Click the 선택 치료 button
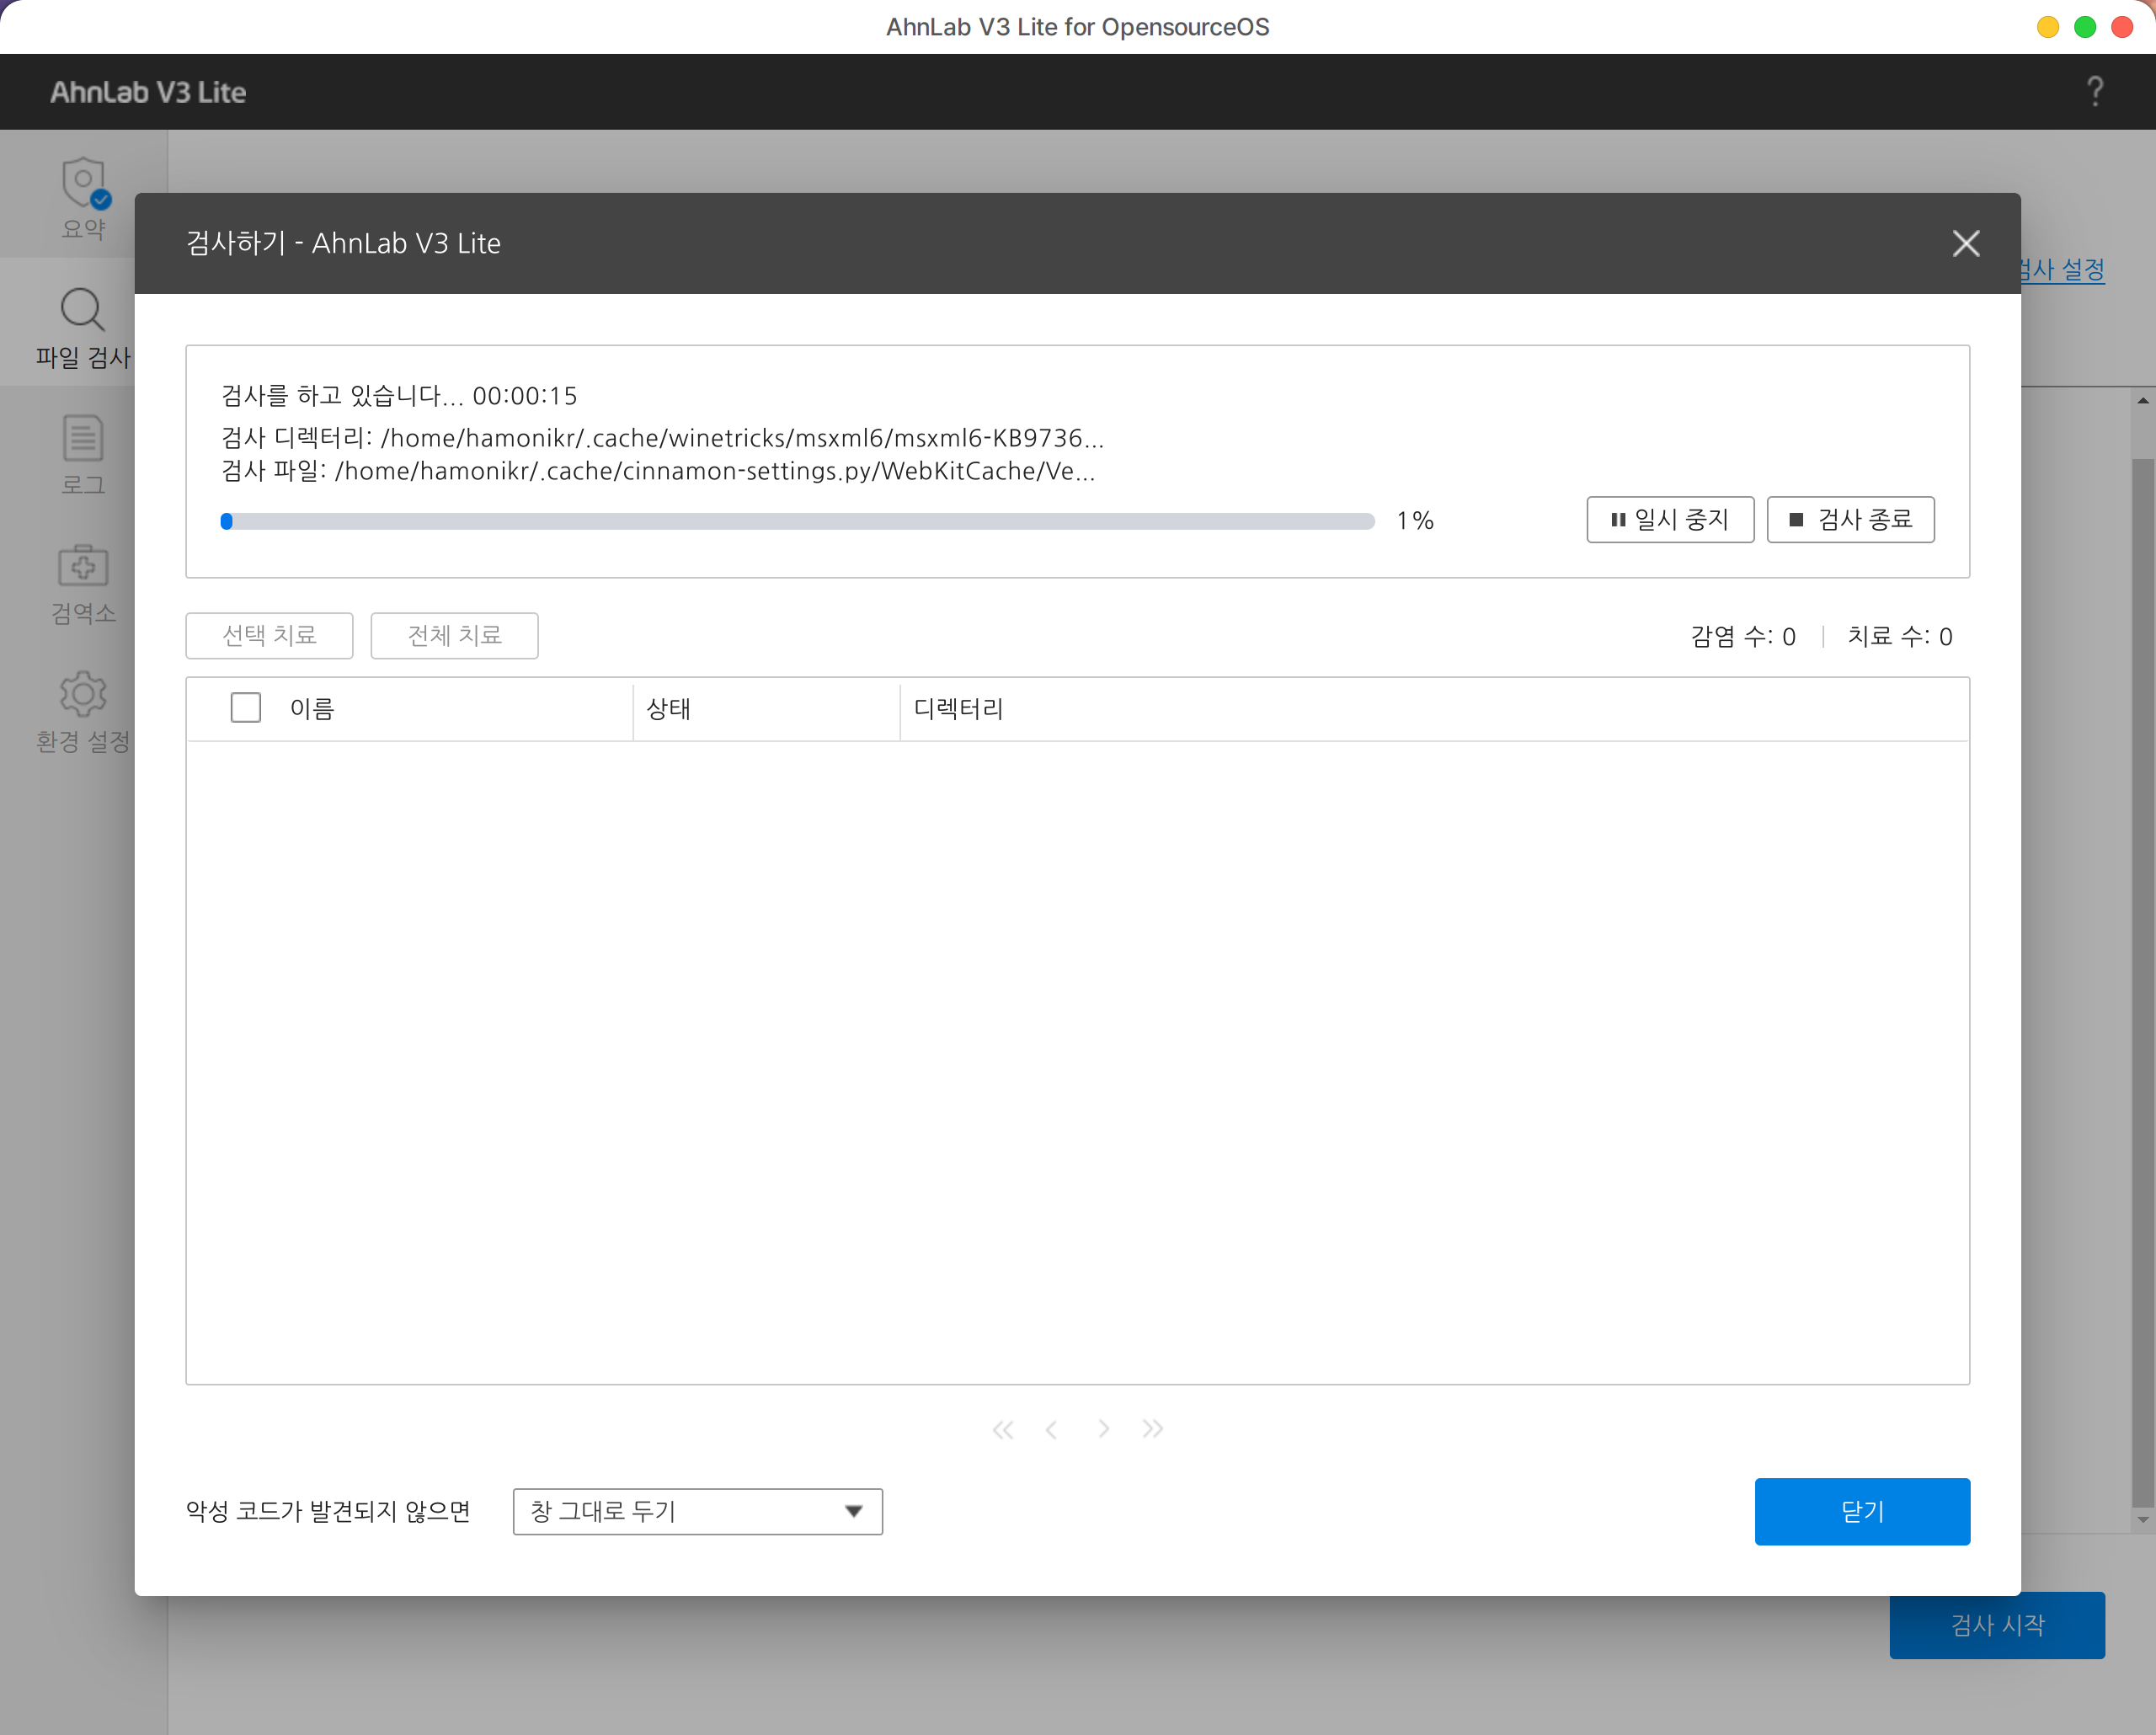This screenshot has height=1735, width=2156. point(269,636)
